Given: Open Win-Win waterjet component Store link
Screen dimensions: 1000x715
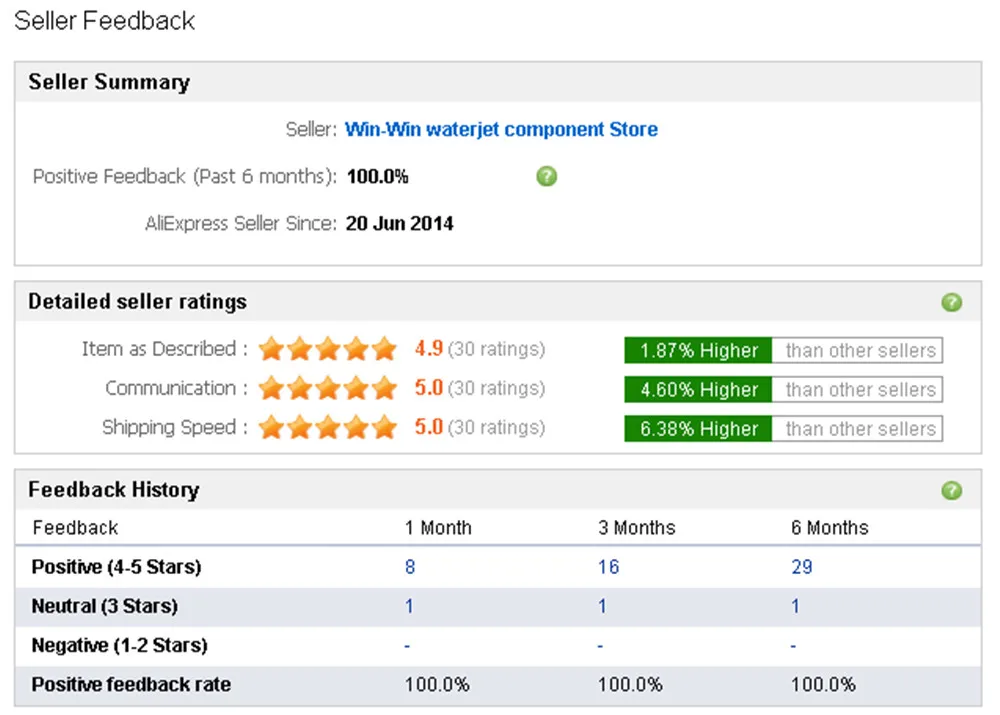Looking at the screenshot, I should click(x=501, y=129).
